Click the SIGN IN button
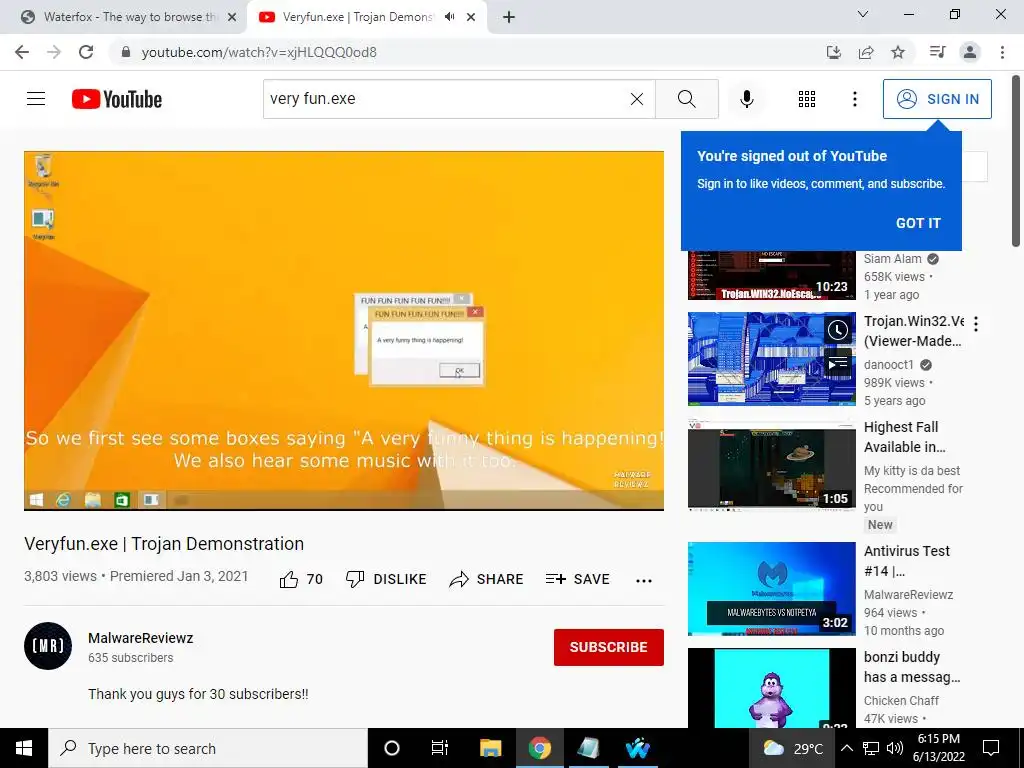The width and height of the screenshot is (1024, 768). pos(937,99)
